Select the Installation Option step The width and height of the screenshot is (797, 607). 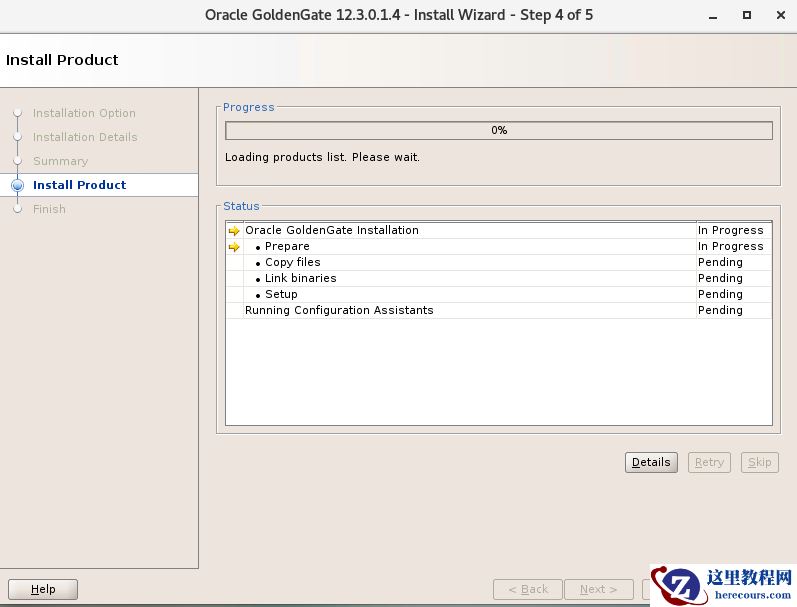(84, 113)
